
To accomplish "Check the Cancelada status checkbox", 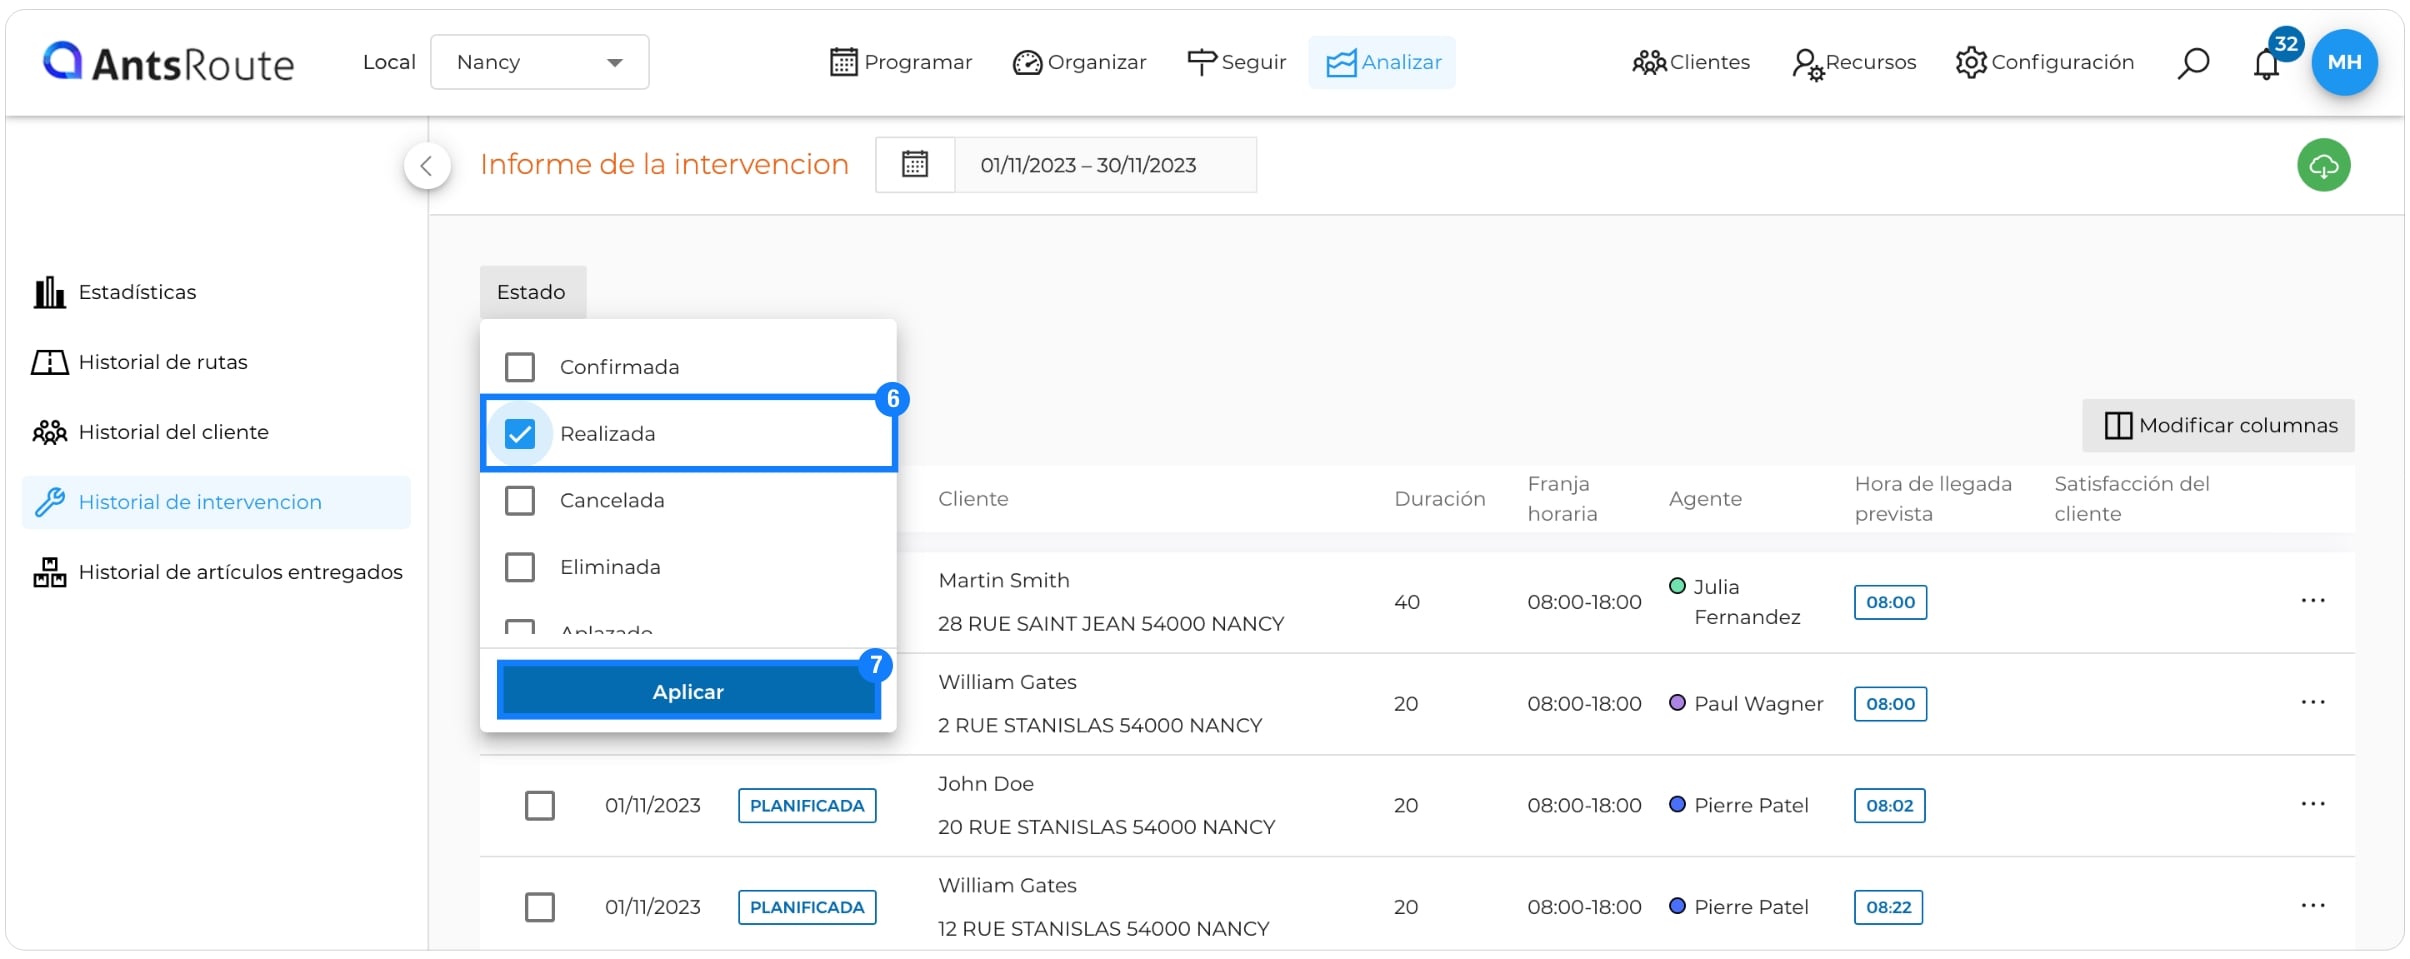I will click(520, 500).
